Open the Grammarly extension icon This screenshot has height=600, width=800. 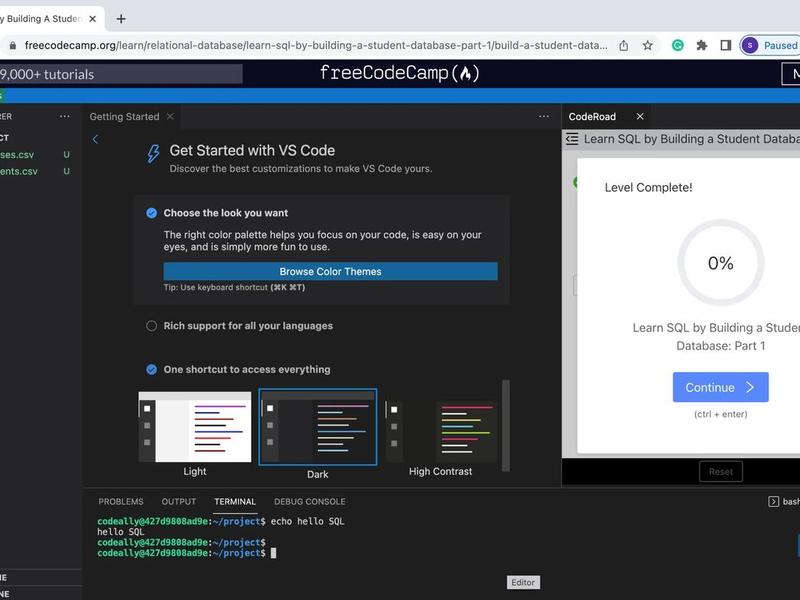coord(678,45)
